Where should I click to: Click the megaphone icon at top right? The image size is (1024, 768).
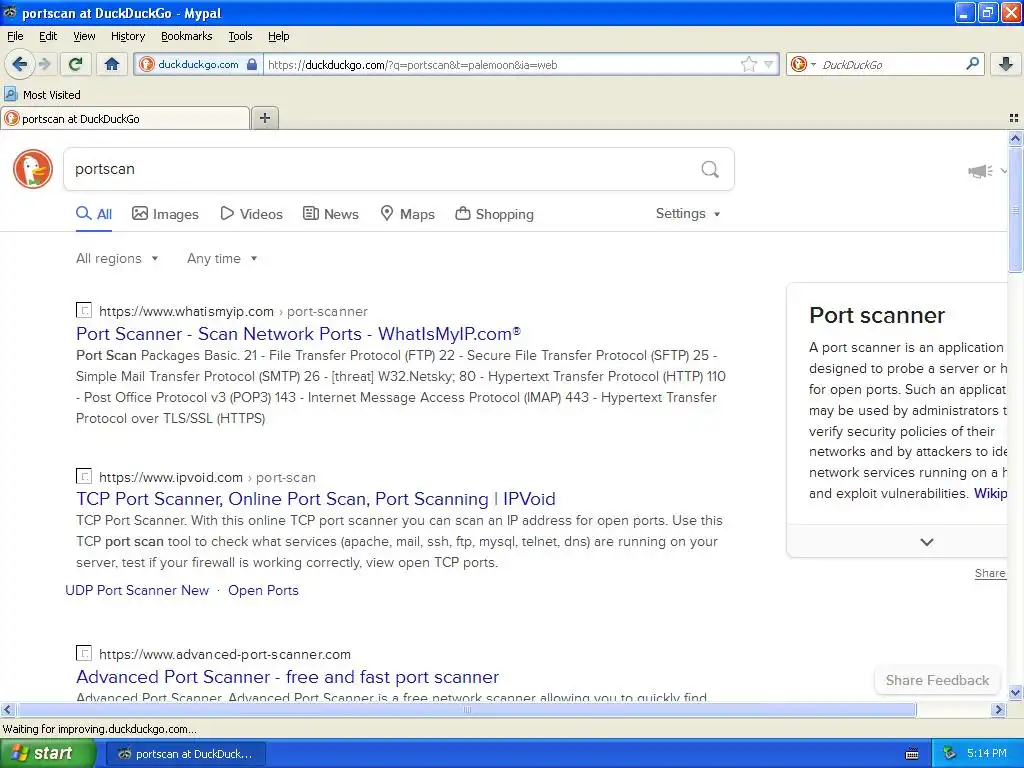click(980, 171)
